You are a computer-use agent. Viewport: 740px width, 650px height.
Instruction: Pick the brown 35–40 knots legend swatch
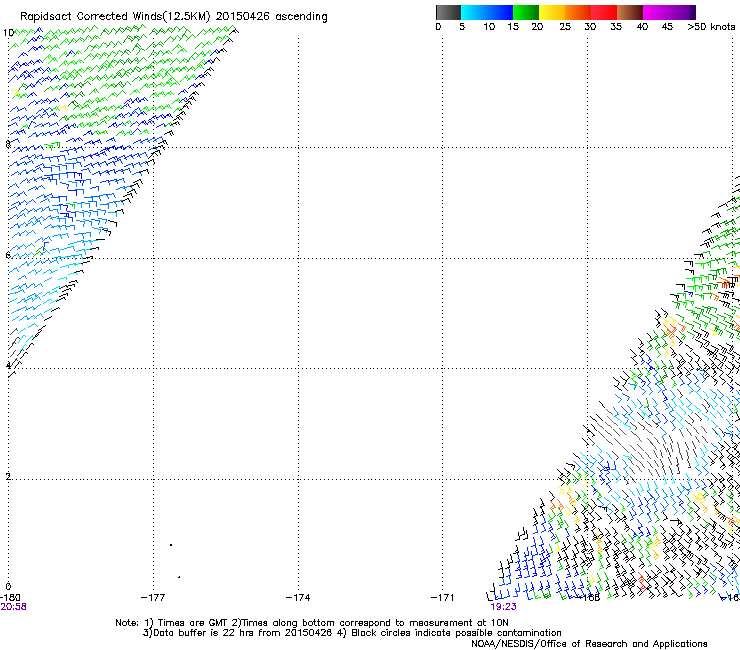[x=630, y=12]
